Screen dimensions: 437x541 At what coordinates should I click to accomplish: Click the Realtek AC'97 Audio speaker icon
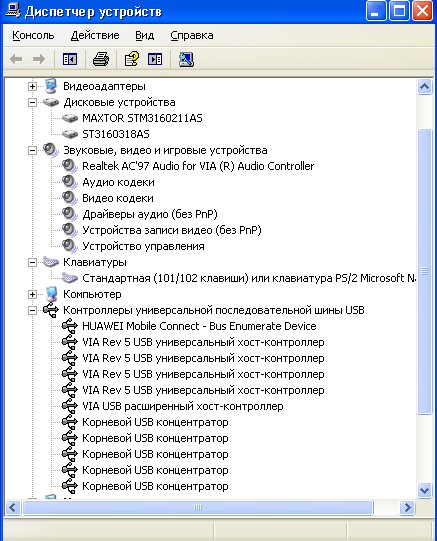(x=70, y=166)
